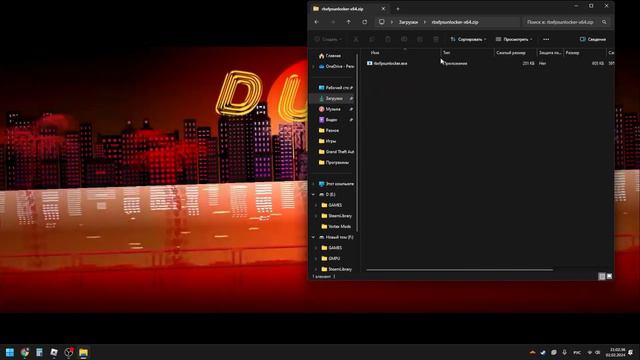The width and height of the screenshot is (640, 360).
Task: Click rbxfpsunlocker-x64.zip breadcrumb segment
Action: point(455,22)
